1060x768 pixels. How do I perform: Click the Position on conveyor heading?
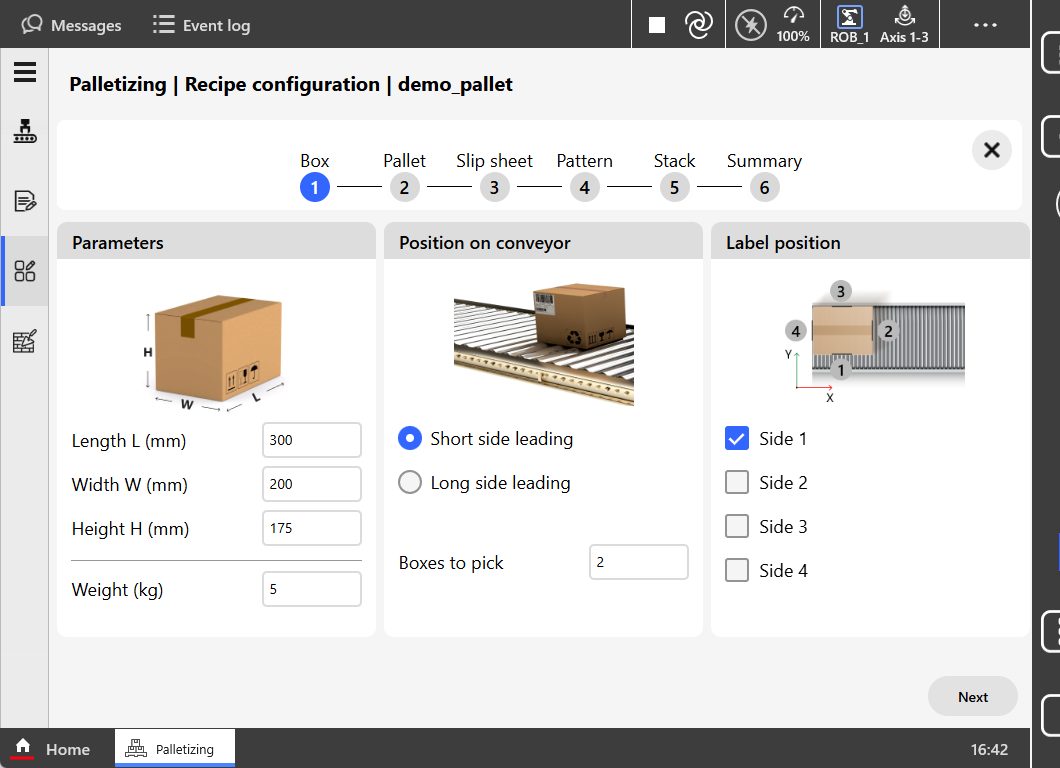[x=485, y=243]
